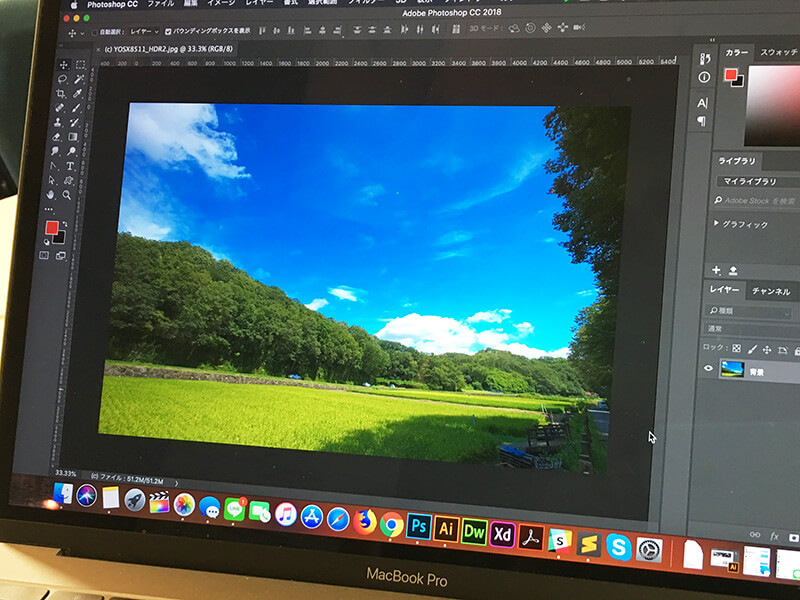Screen dimensions: 800x600
Task: Open the History panel icon
Action: tap(705, 59)
